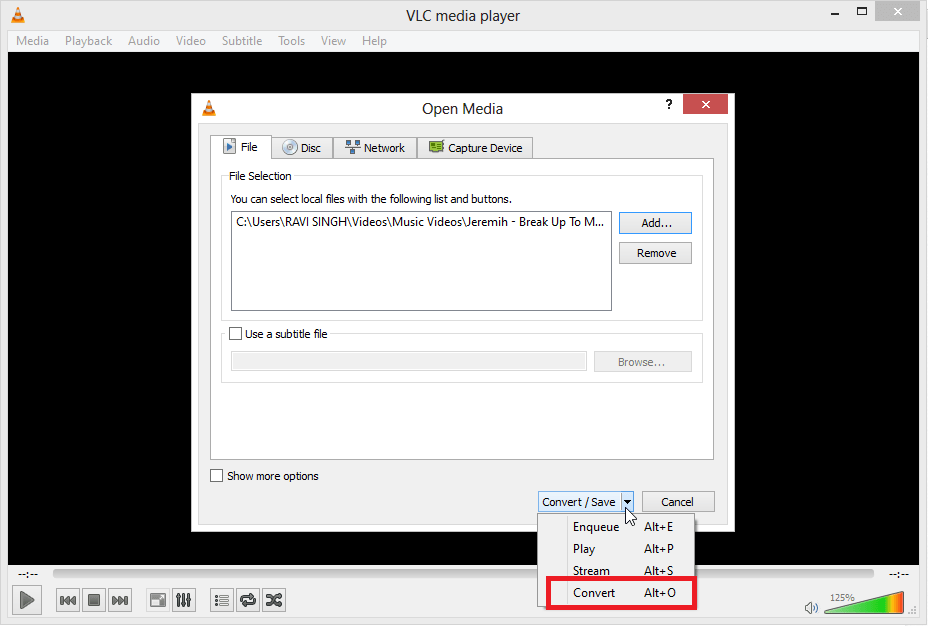
Task: Toggle loop repeat mode icon
Action: coord(248,601)
